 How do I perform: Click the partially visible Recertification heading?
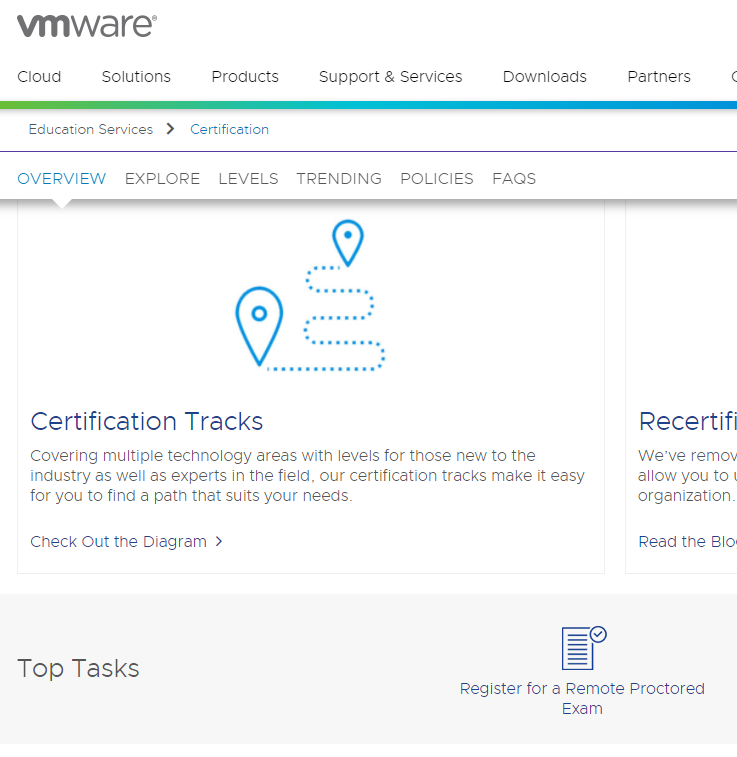click(687, 421)
